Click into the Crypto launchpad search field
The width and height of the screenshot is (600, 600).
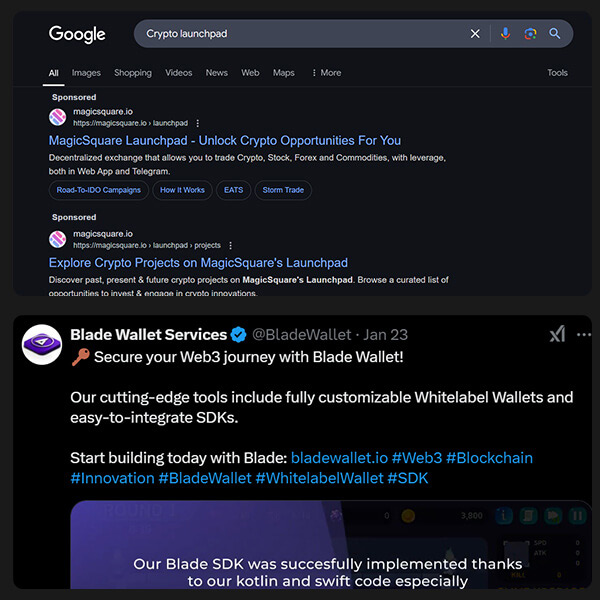[300, 34]
